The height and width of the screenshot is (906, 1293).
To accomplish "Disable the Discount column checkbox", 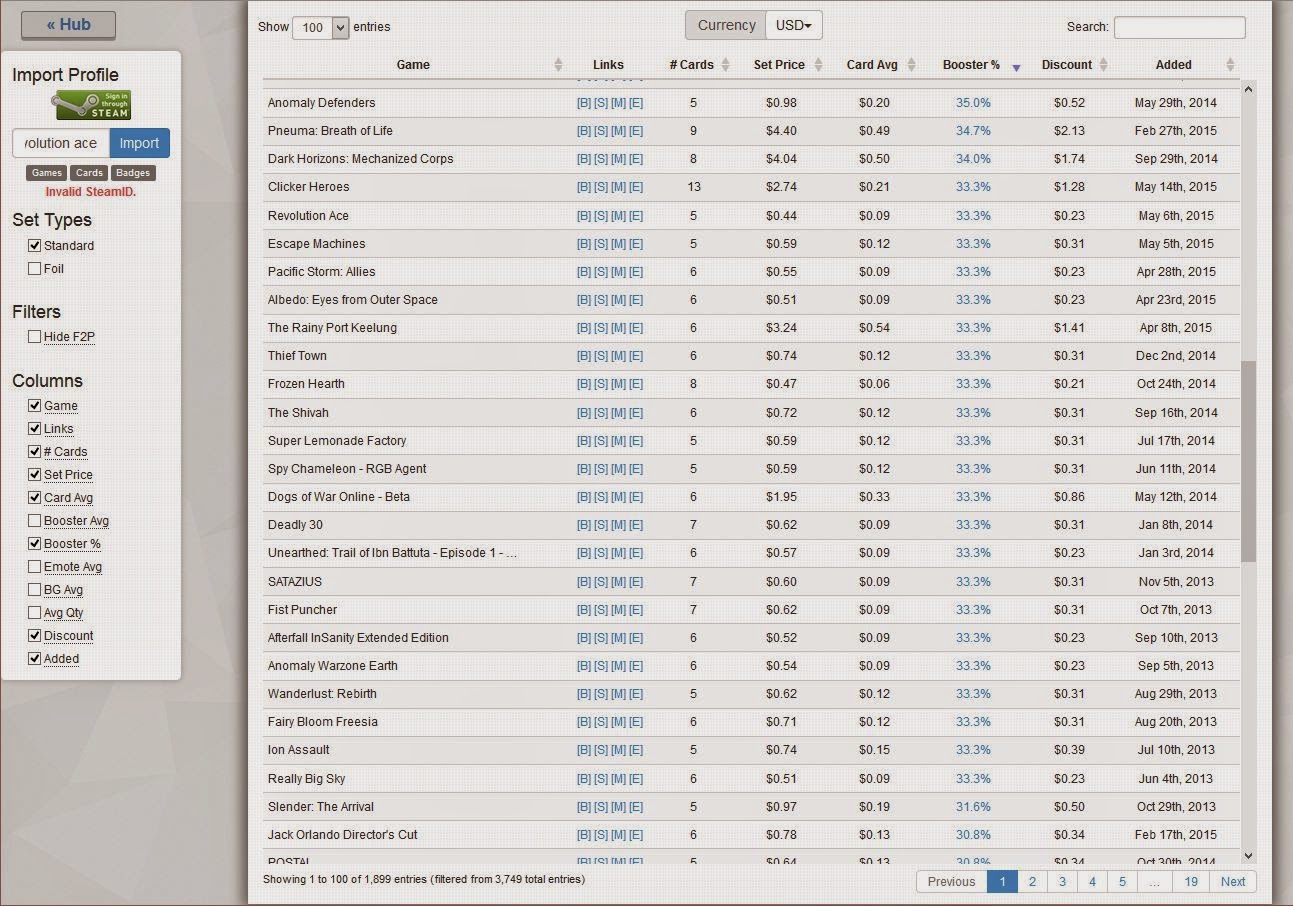I will coord(35,636).
